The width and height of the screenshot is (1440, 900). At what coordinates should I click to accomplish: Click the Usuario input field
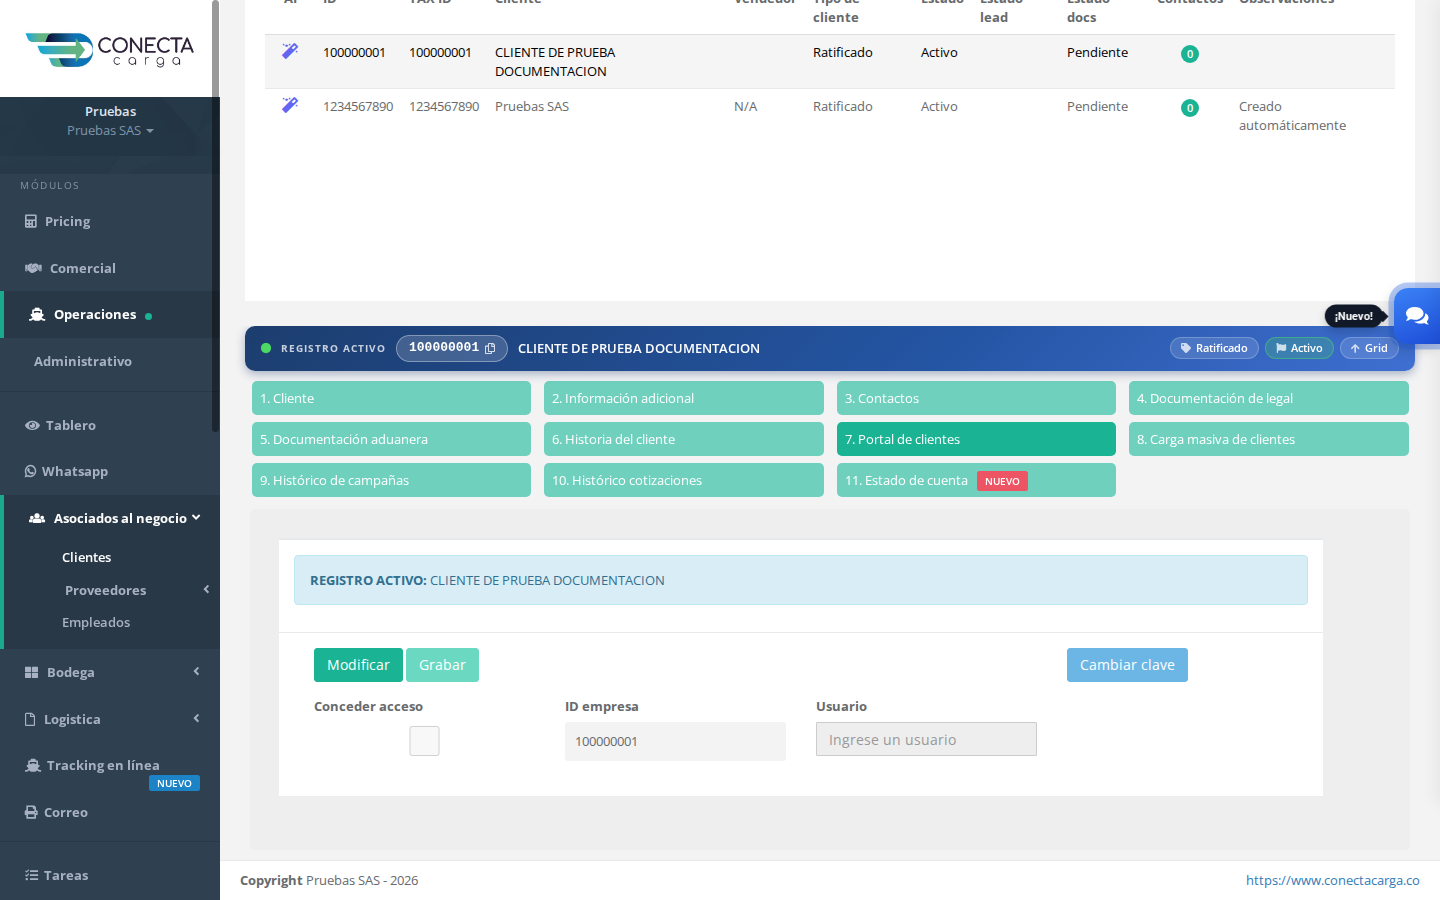click(x=926, y=739)
